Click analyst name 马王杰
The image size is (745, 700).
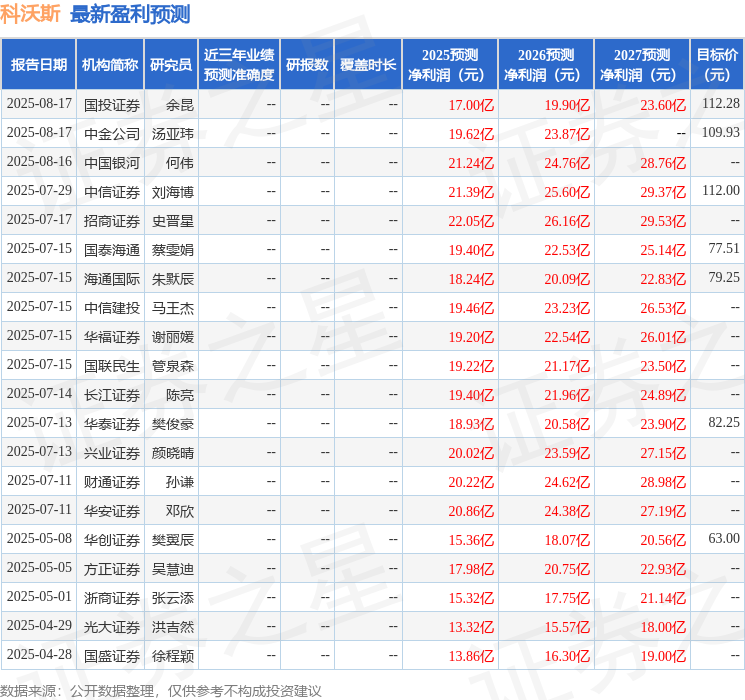[172, 307]
